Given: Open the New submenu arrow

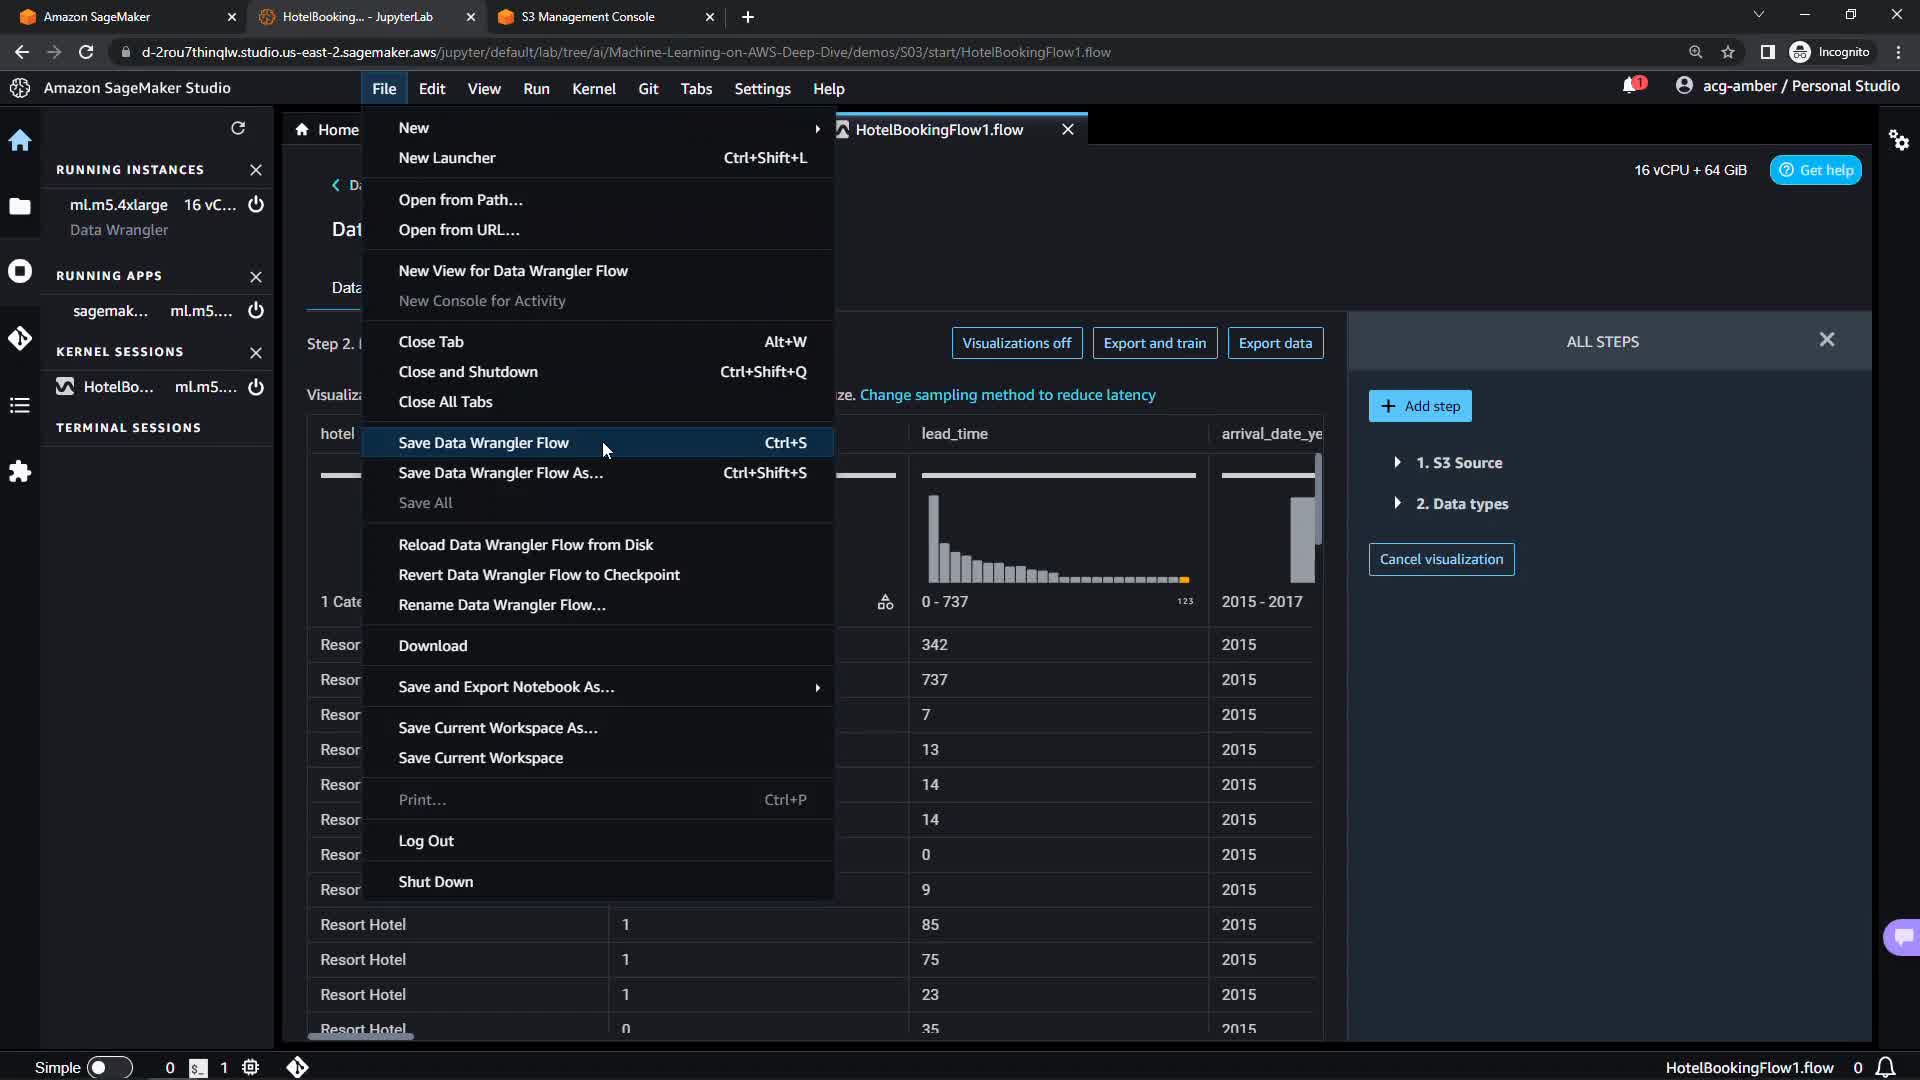Looking at the screenshot, I should pos(817,128).
